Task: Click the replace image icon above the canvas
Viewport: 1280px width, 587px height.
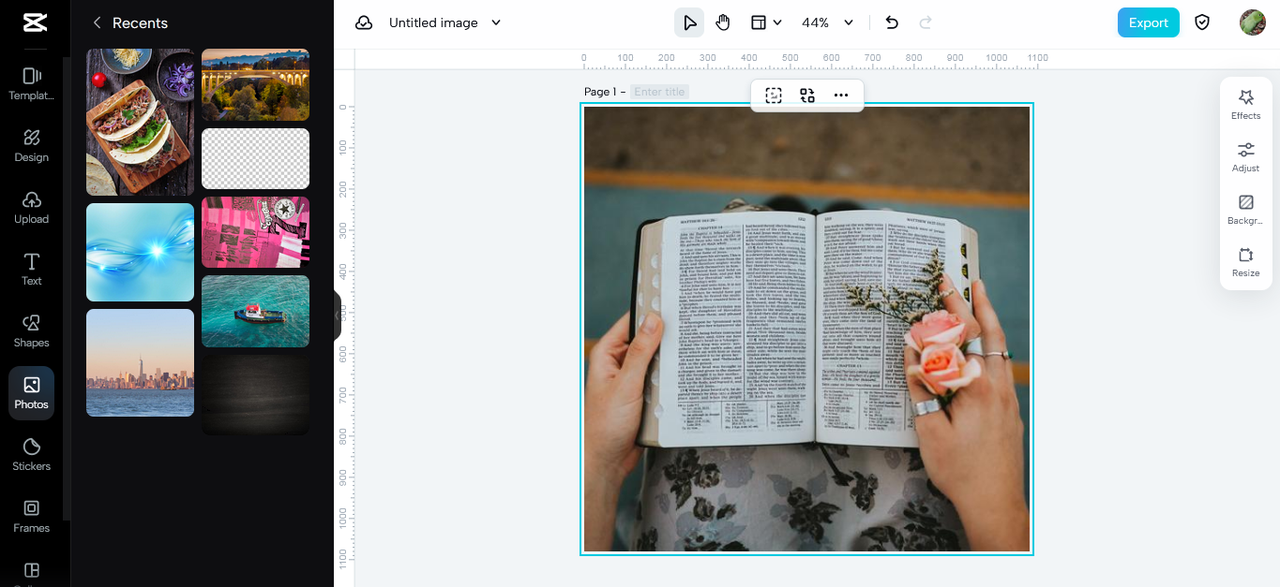Action: point(807,95)
